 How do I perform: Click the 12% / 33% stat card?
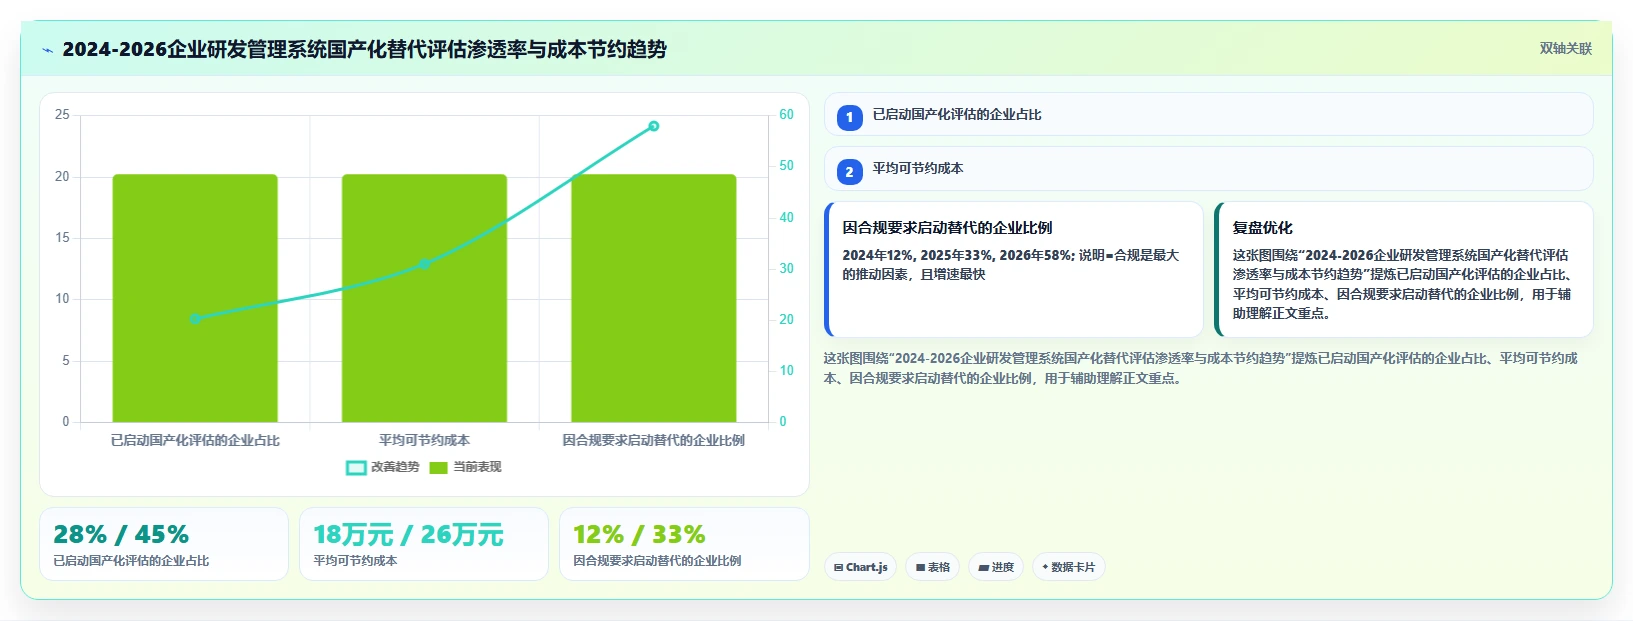point(684,544)
